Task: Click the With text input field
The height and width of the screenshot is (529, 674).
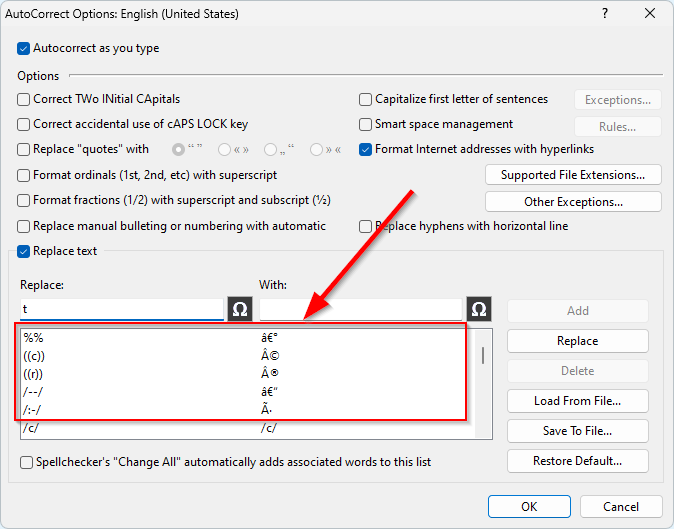Action: (360, 309)
